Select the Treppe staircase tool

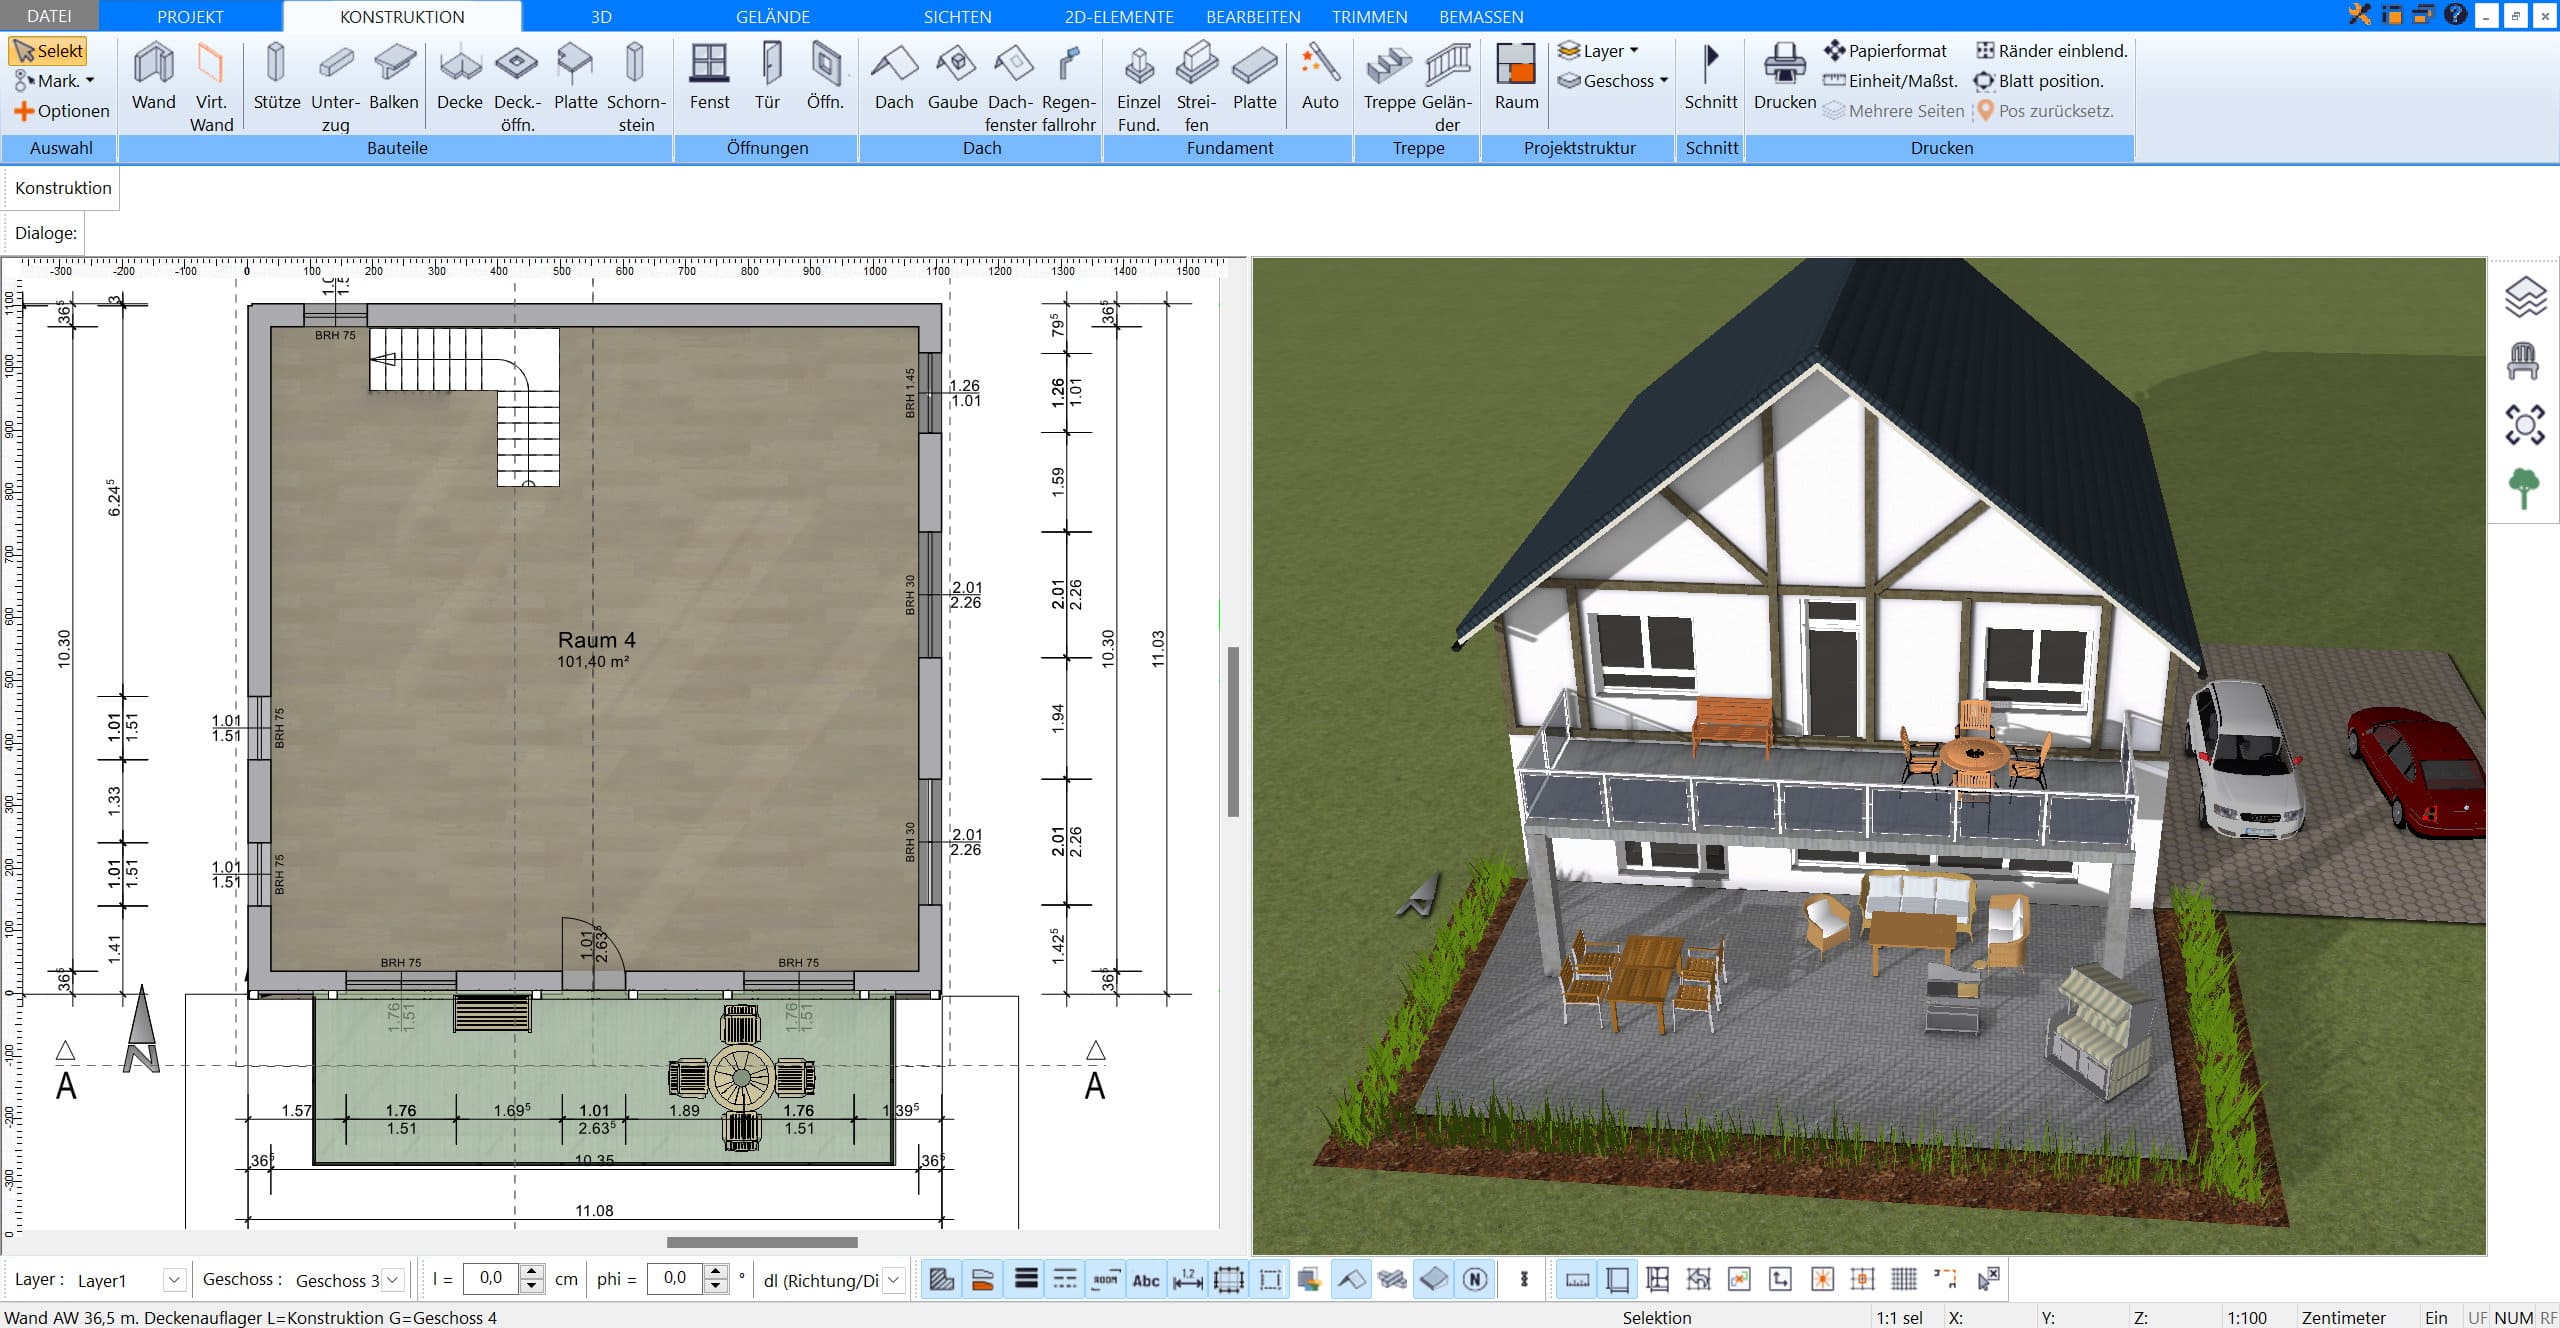click(x=1389, y=77)
